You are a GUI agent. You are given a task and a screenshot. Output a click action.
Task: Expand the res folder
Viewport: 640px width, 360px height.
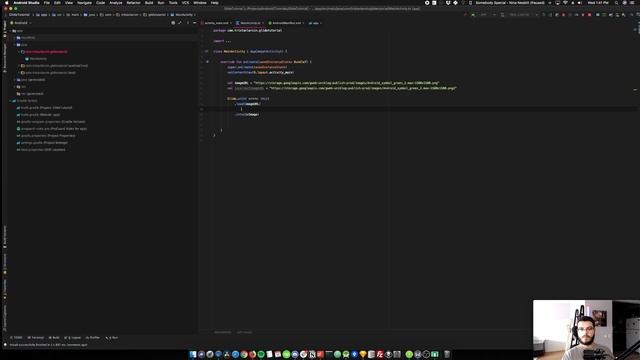(x=15, y=87)
